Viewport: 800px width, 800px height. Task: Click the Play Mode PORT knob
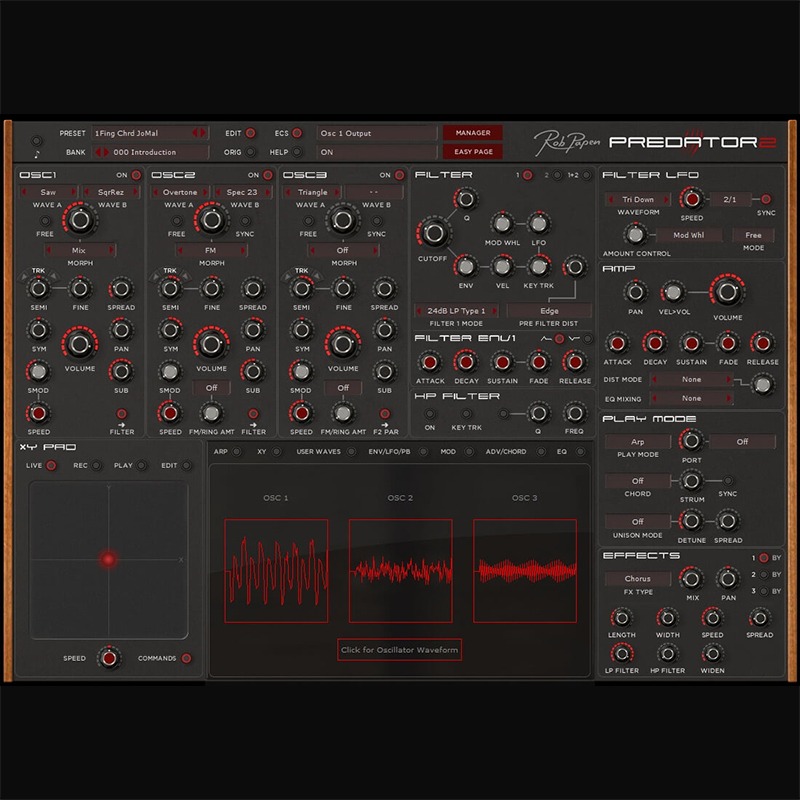691,441
